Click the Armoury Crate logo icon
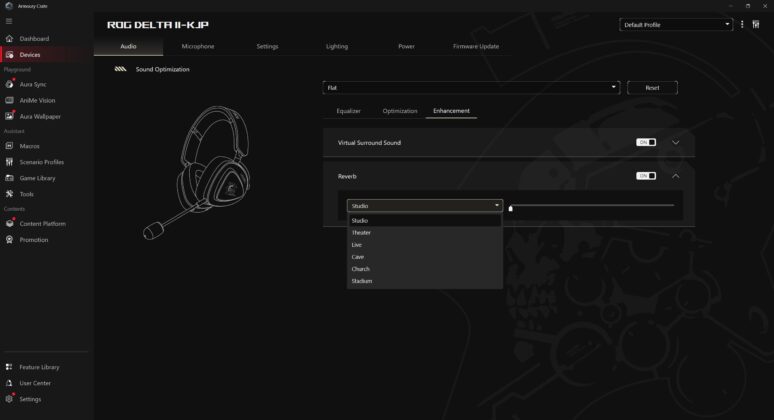Image resolution: width=774 pixels, height=420 pixels. click(9, 6)
